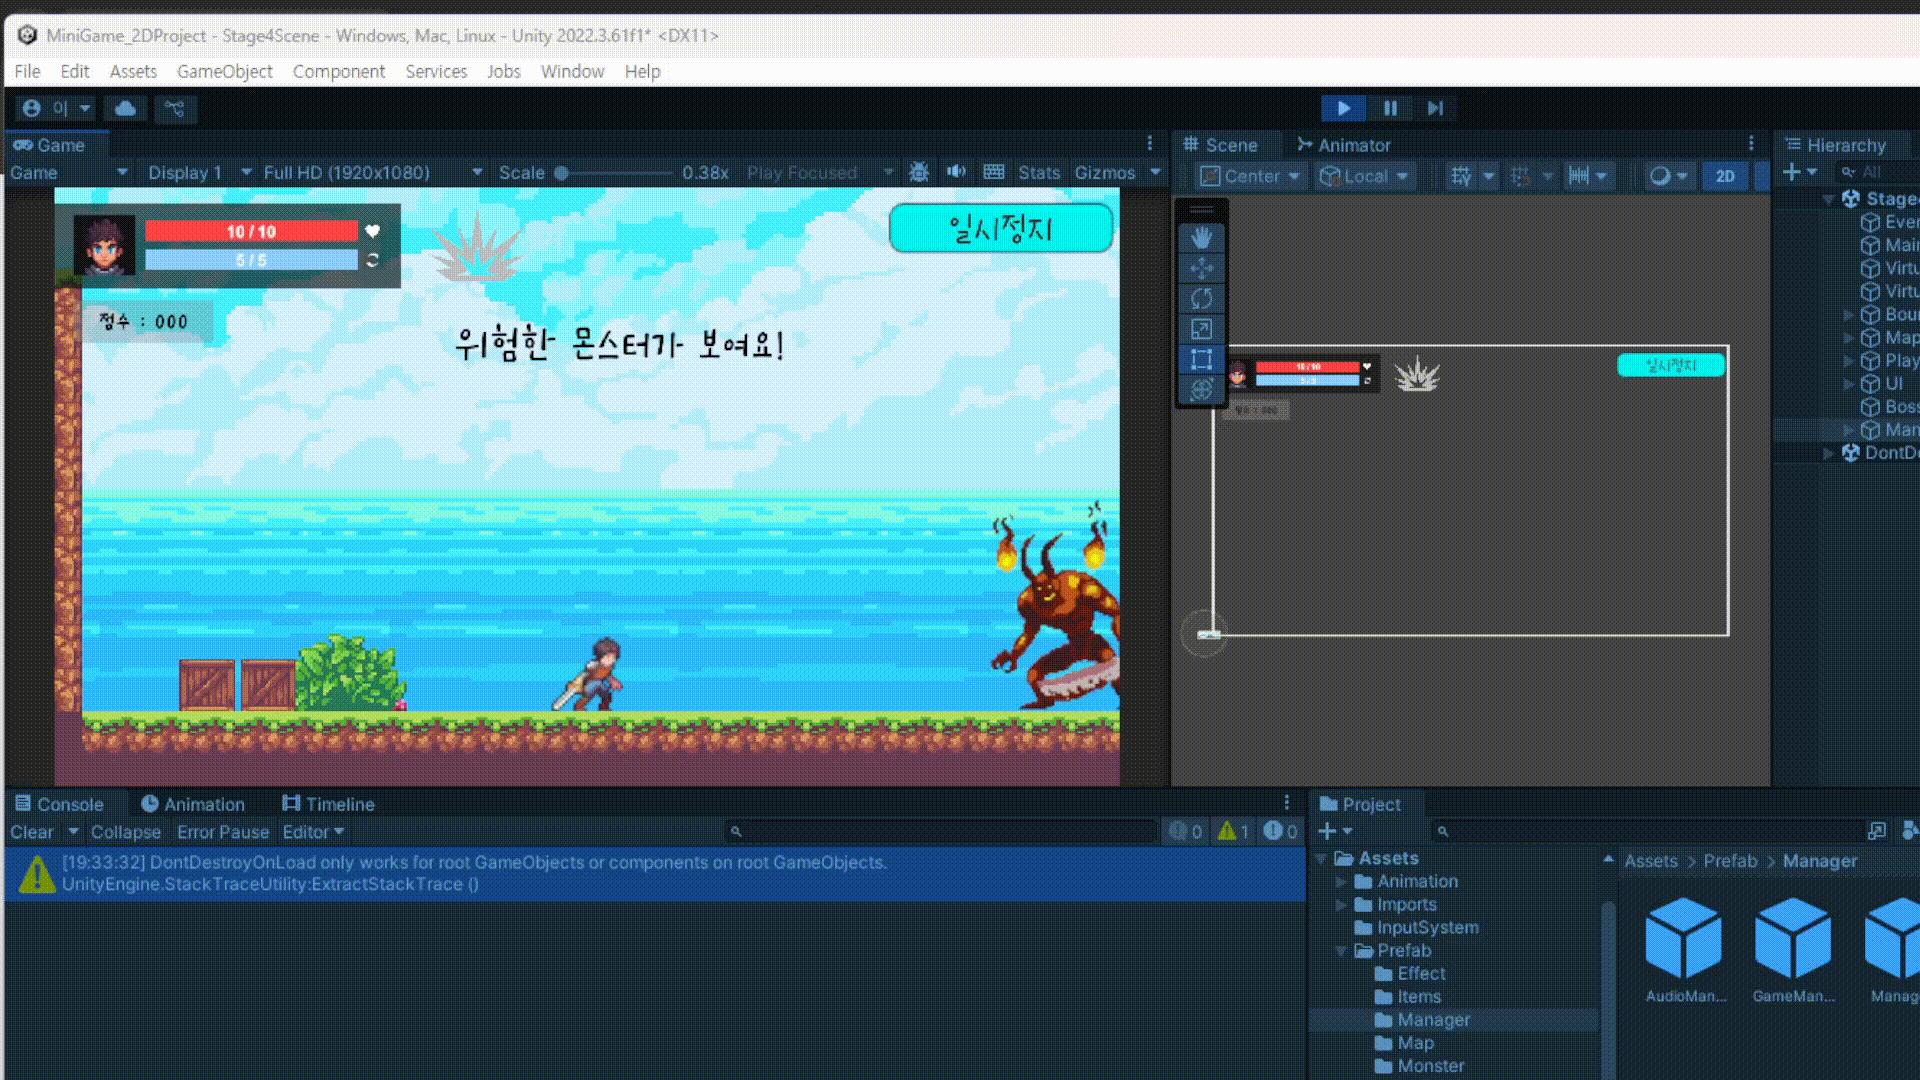1920x1080 pixels.
Task: Click the version control icon
Action: (x=175, y=108)
